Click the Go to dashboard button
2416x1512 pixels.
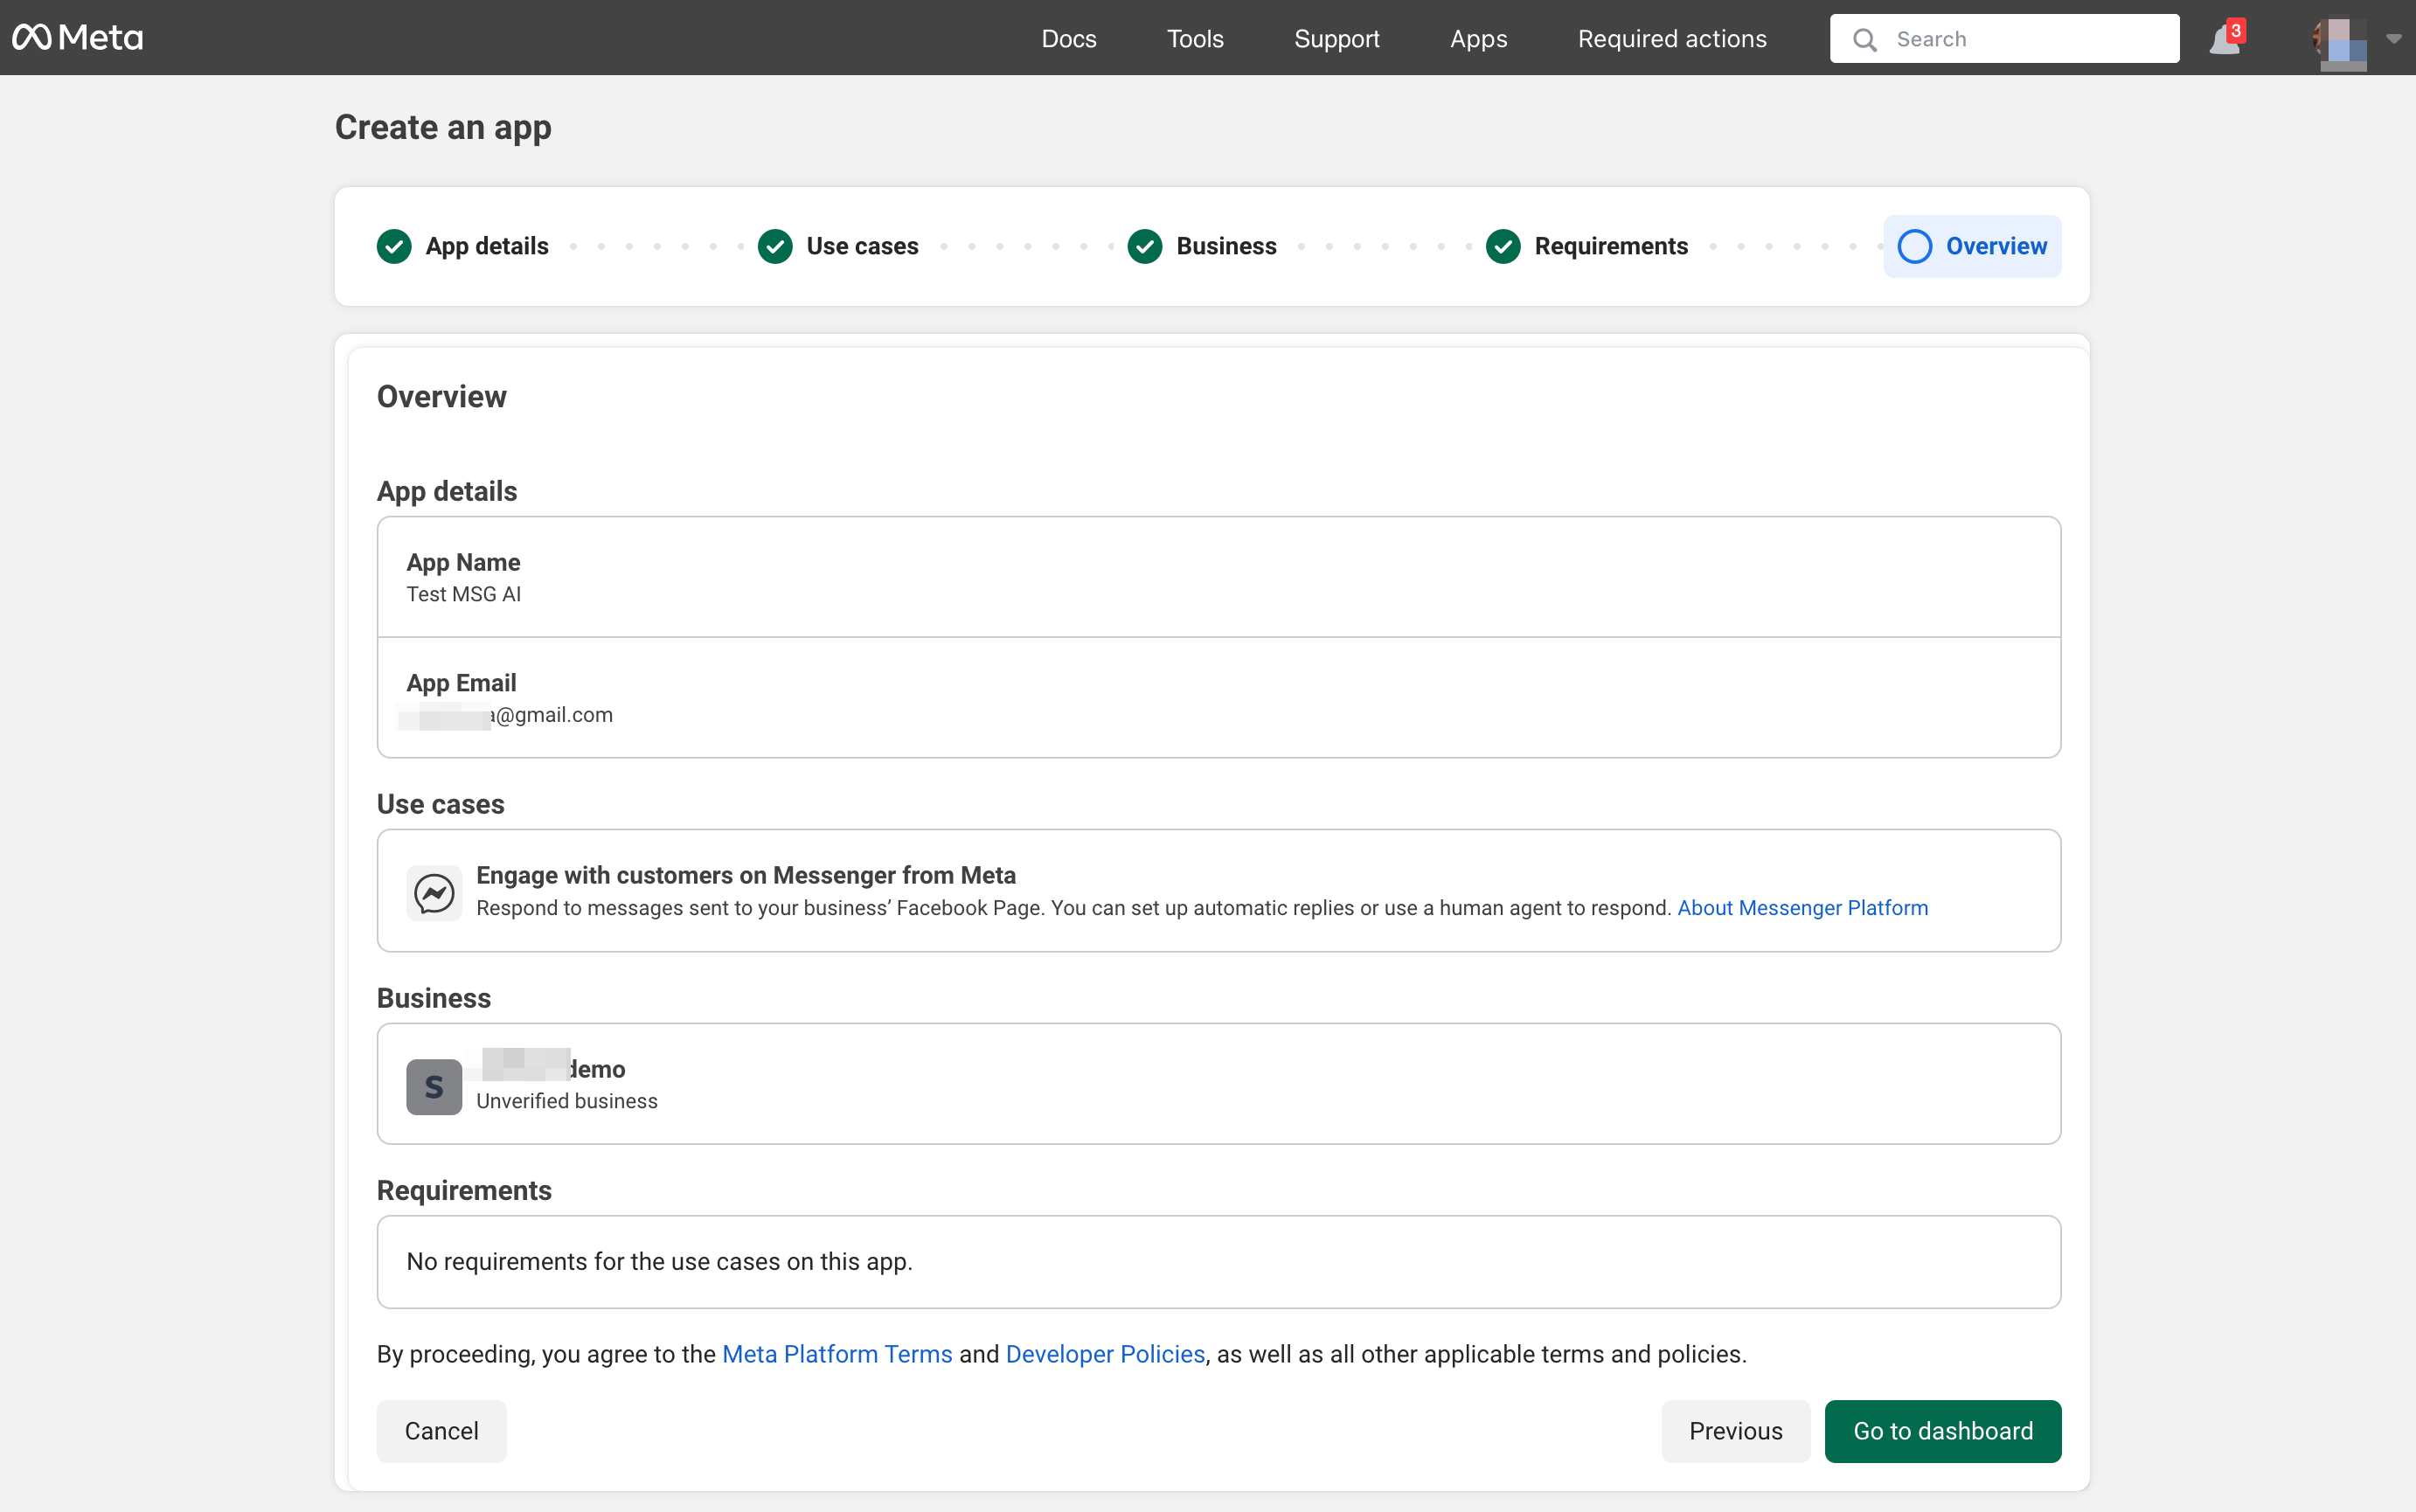point(1942,1431)
